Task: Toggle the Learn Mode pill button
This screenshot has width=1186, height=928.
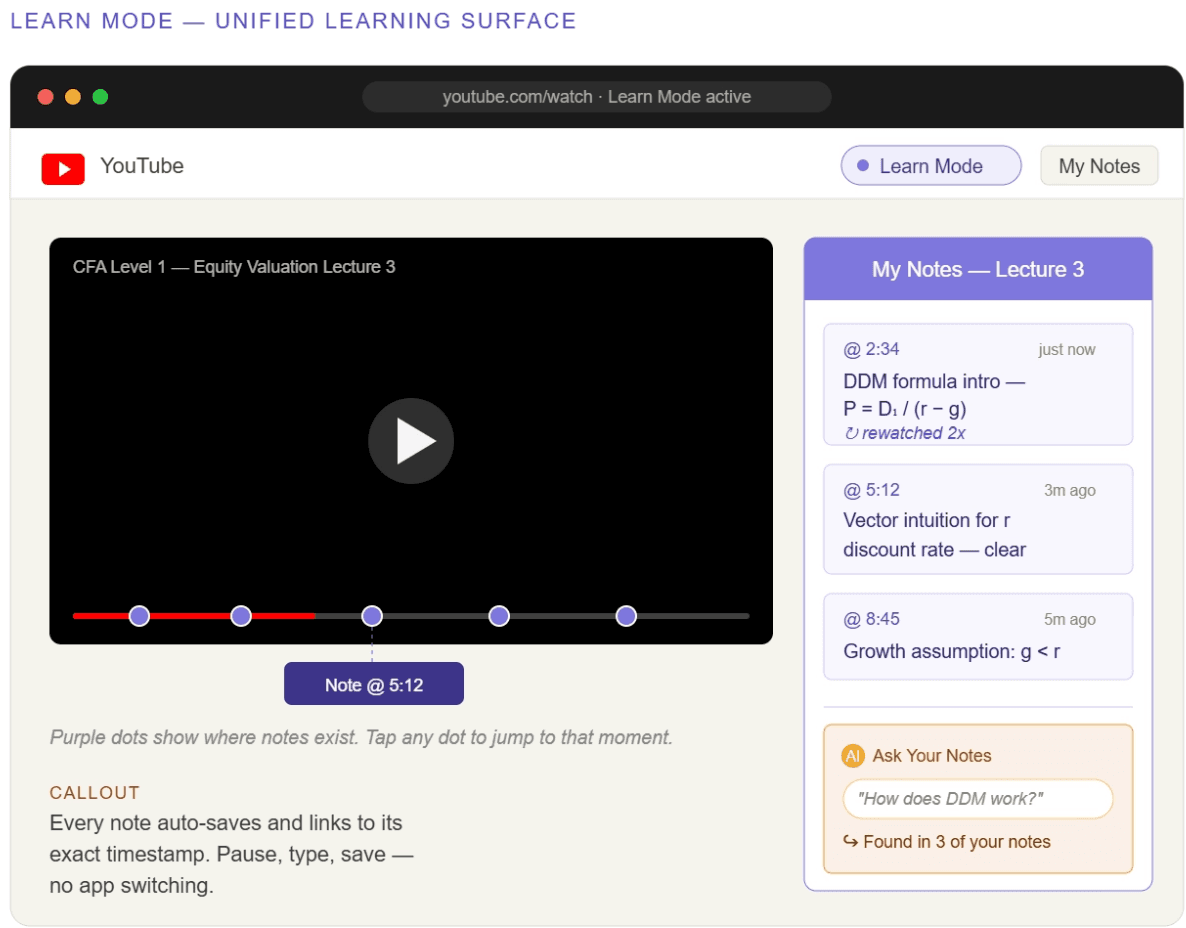Action: pyautogui.click(x=930, y=166)
